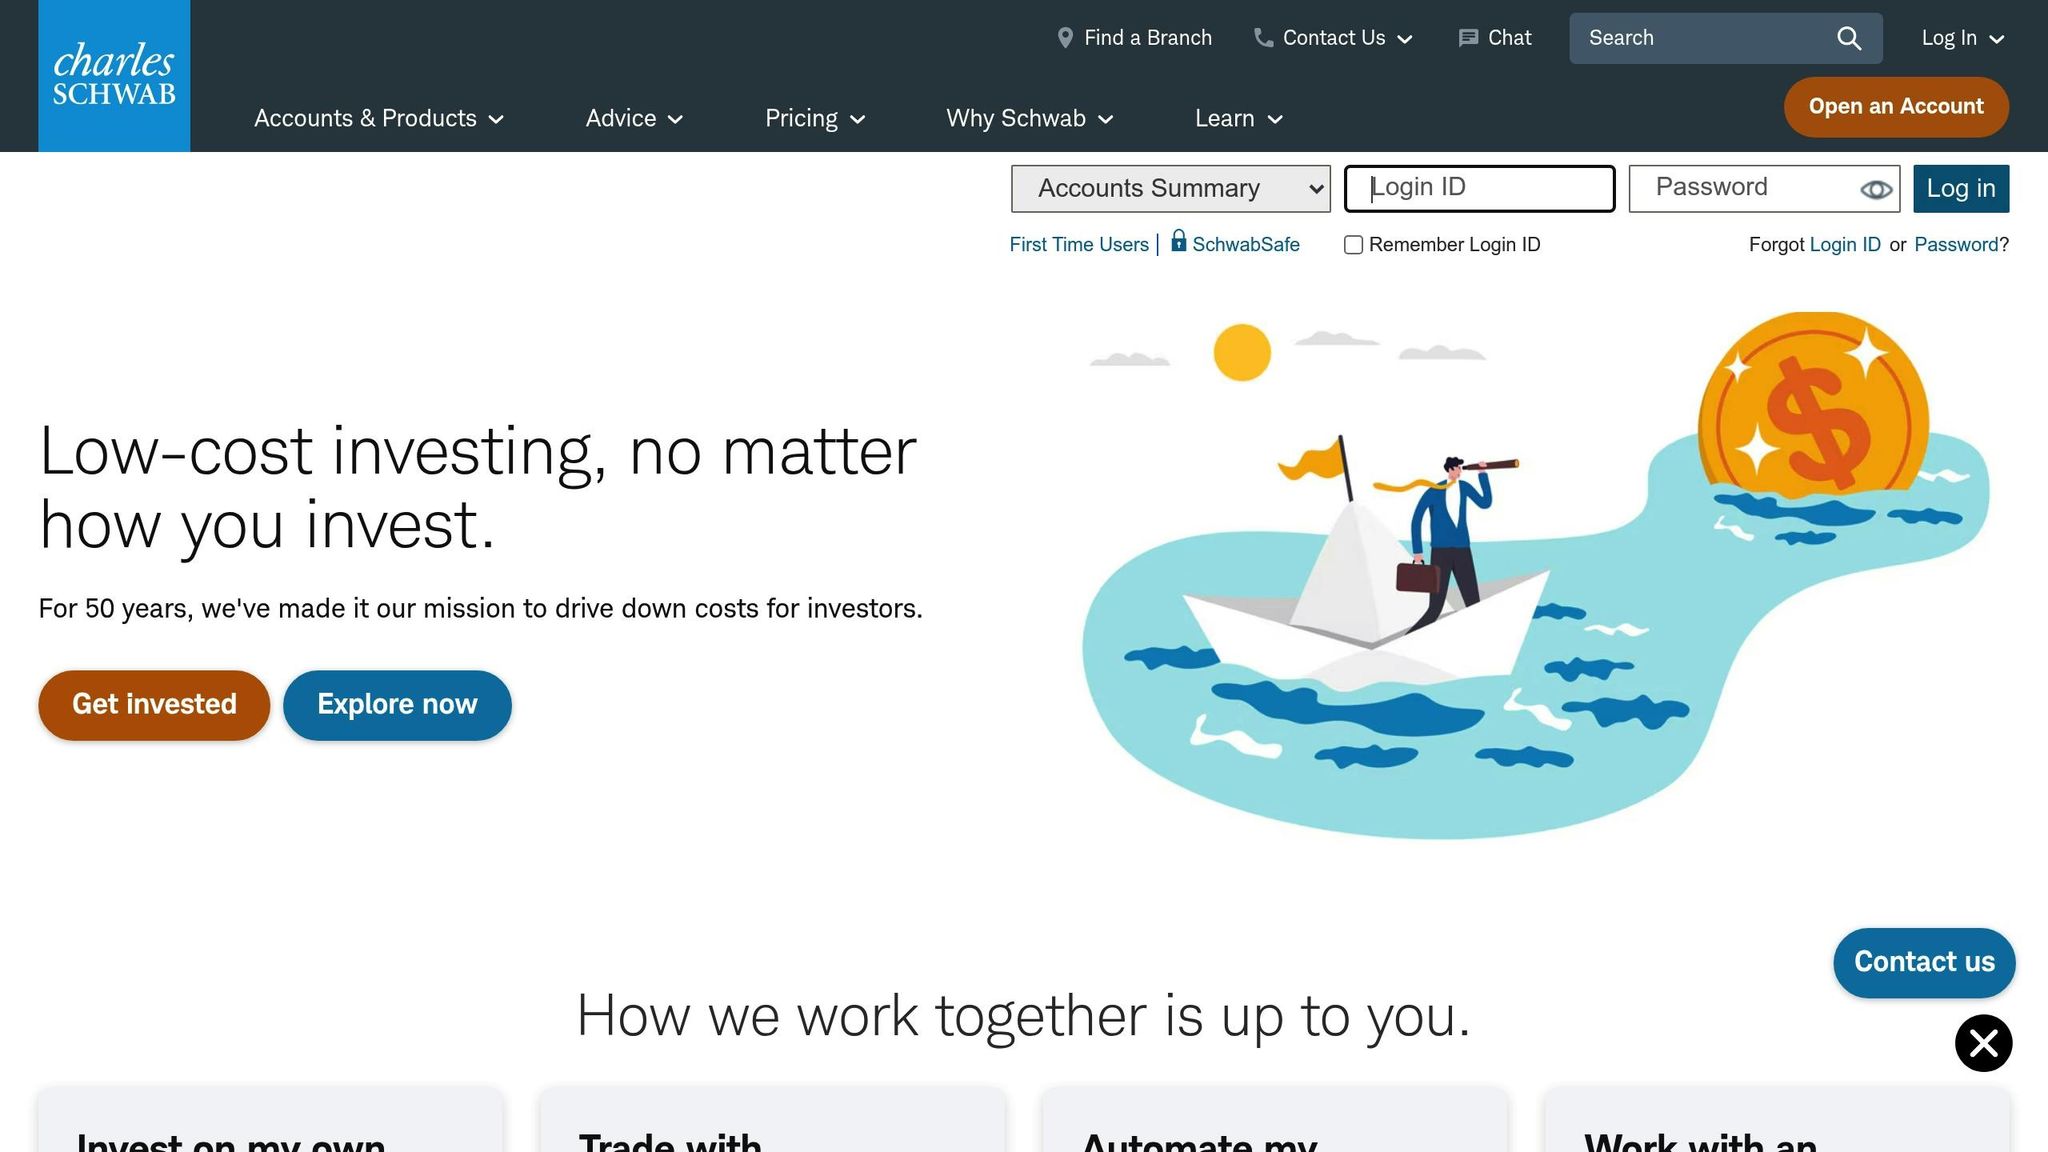
Task: Open the Chat link in header
Action: point(1495,38)
